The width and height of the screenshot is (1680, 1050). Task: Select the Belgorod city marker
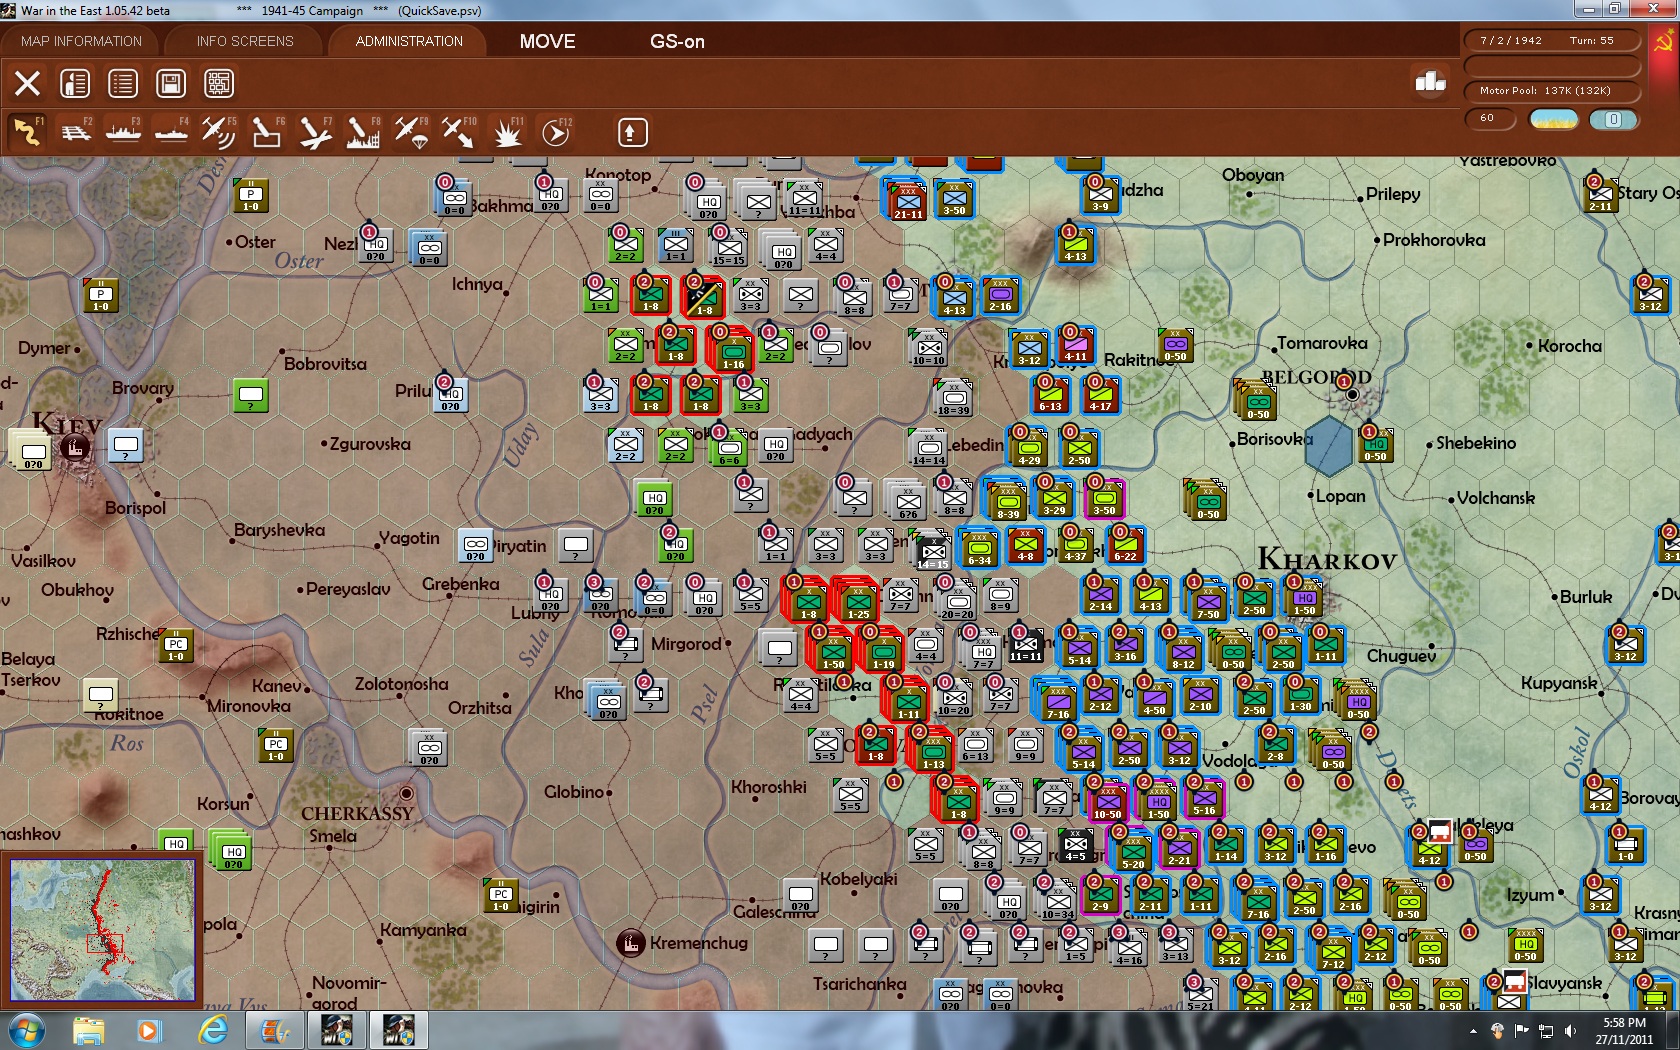point(1352,394)
